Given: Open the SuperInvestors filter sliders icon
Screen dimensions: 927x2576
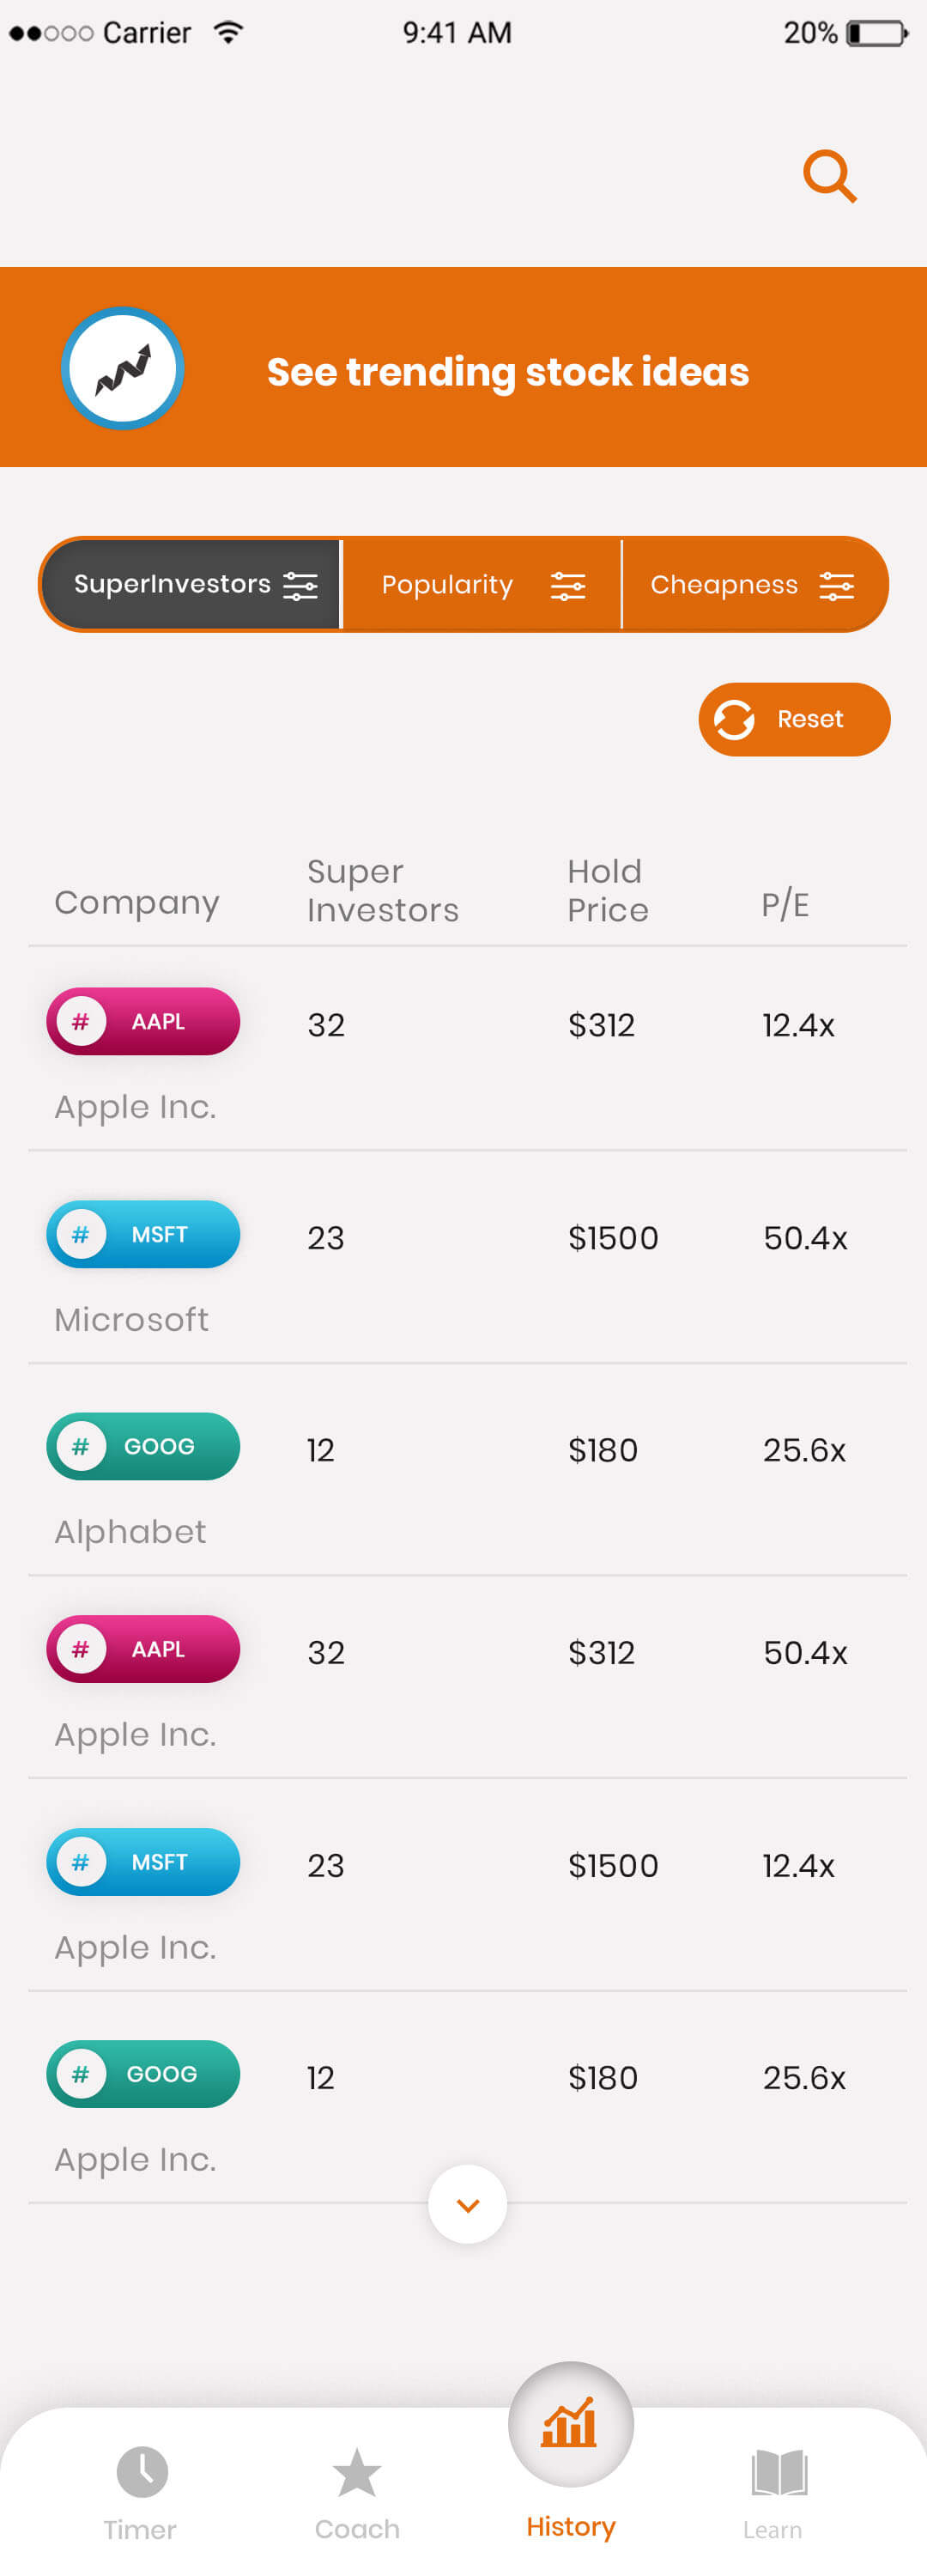Looking at the screenshot, I should click(x=300, y=584).
